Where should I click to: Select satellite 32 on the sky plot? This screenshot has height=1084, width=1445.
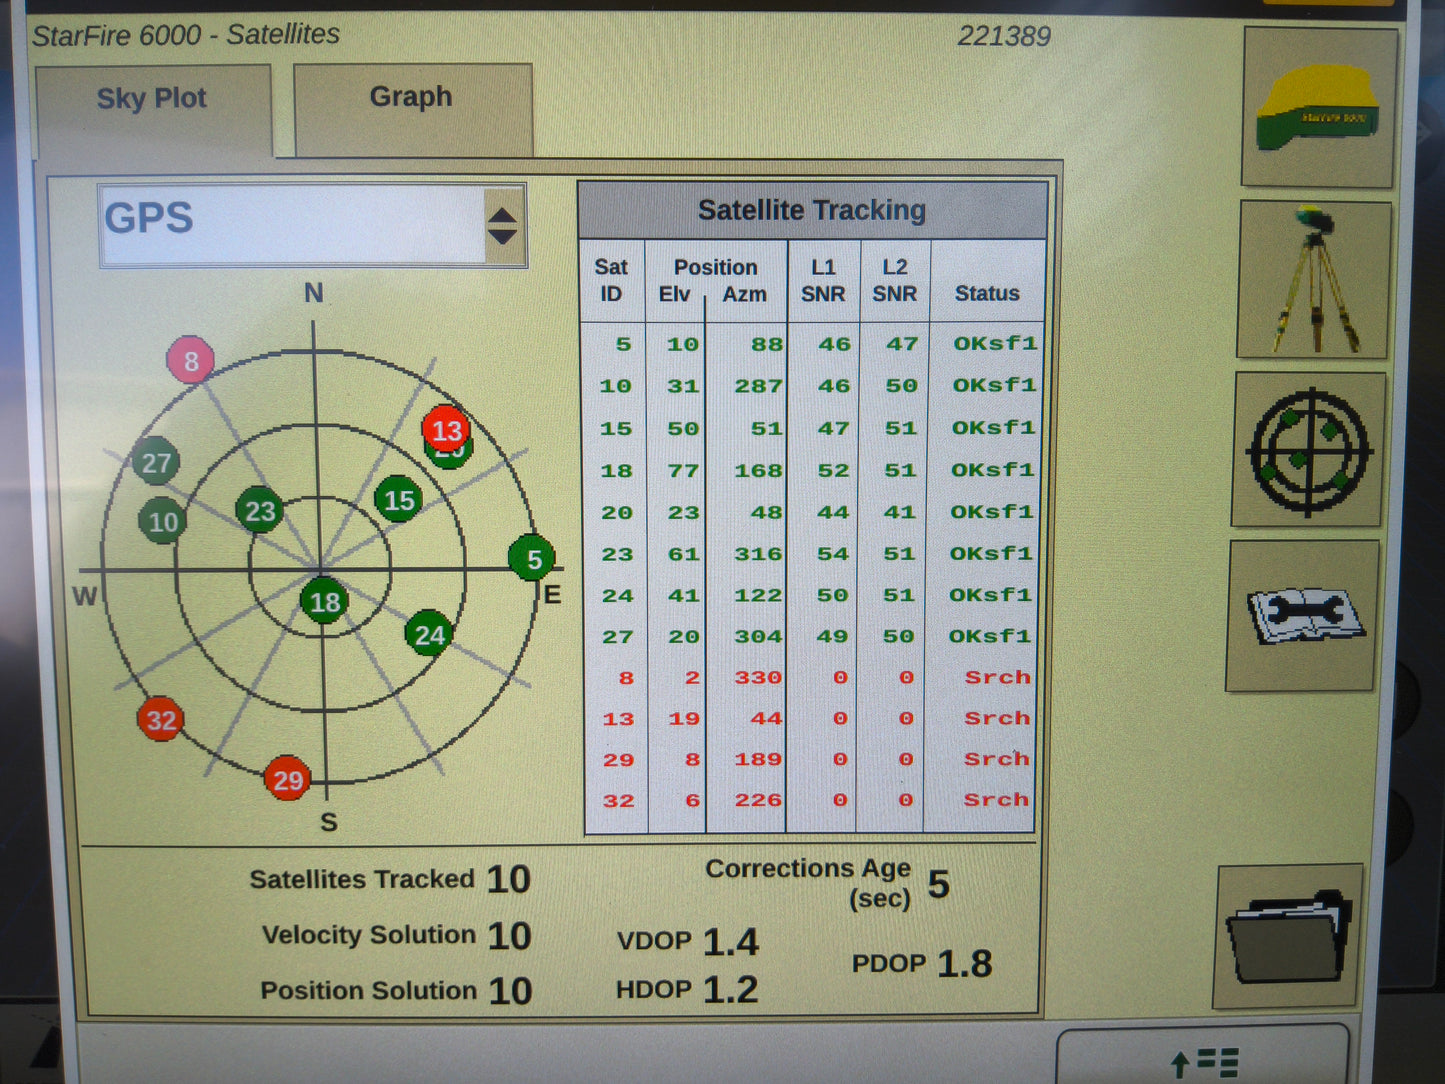pyautogui.click(x=161, y=720)
